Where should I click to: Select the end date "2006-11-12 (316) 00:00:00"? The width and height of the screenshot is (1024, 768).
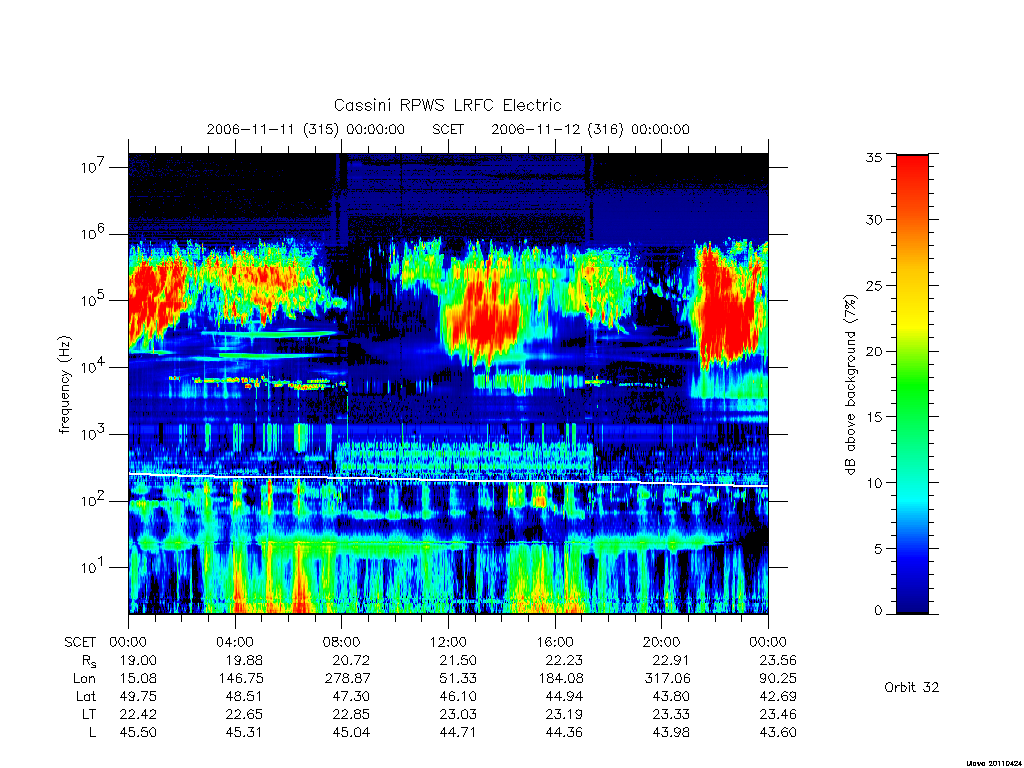(x=590, y=129)
